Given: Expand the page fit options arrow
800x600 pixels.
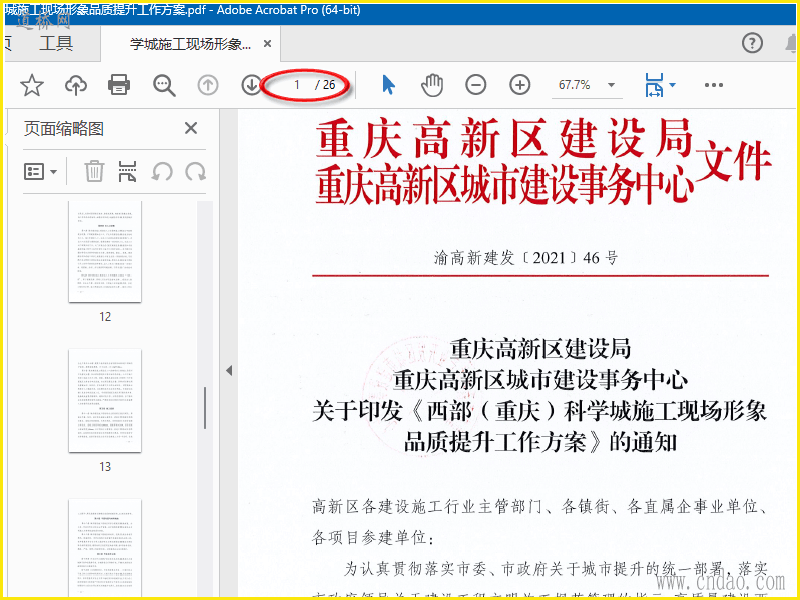Looking at the screenshot, I should coord(672,85).
